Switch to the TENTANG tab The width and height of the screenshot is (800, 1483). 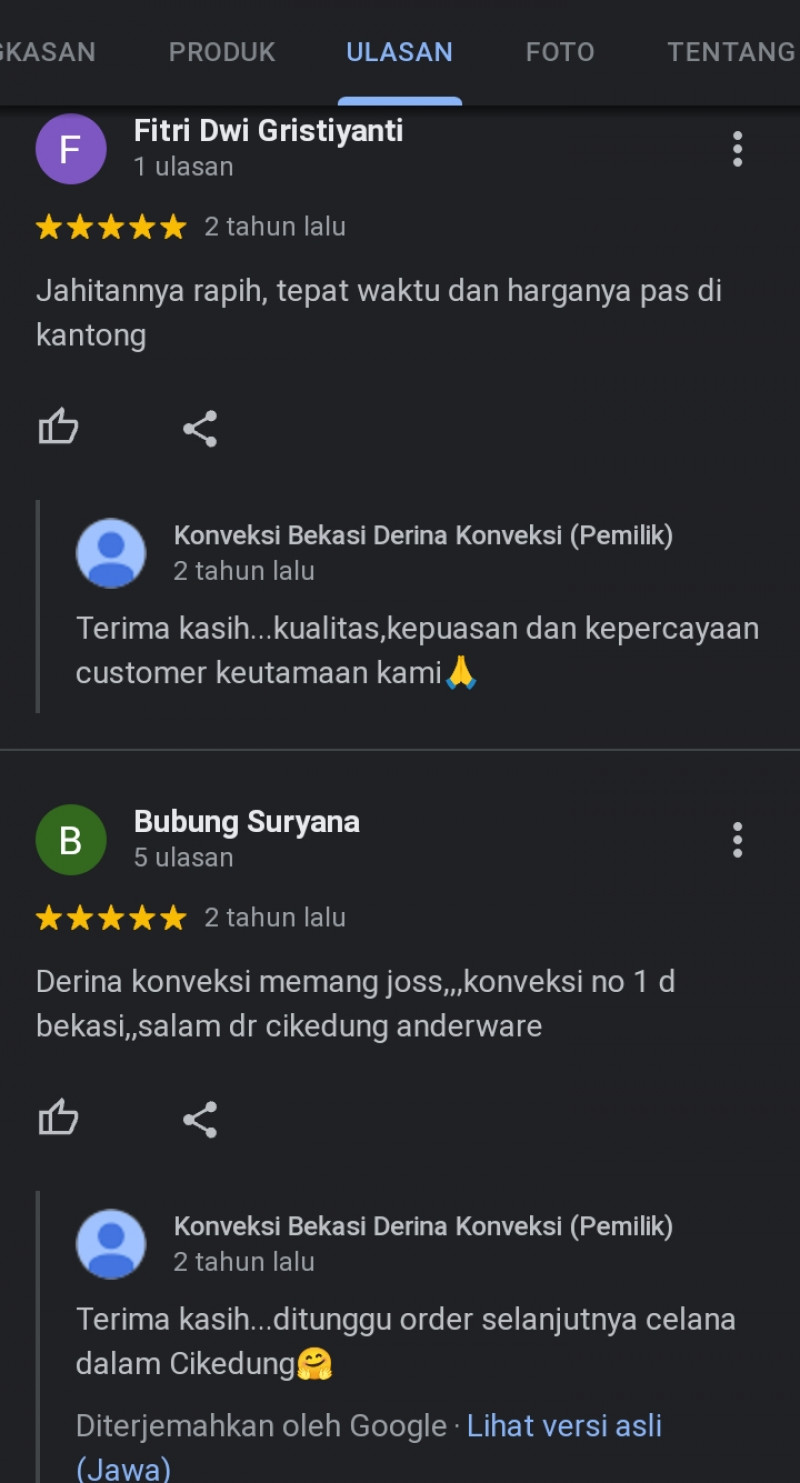731,52
